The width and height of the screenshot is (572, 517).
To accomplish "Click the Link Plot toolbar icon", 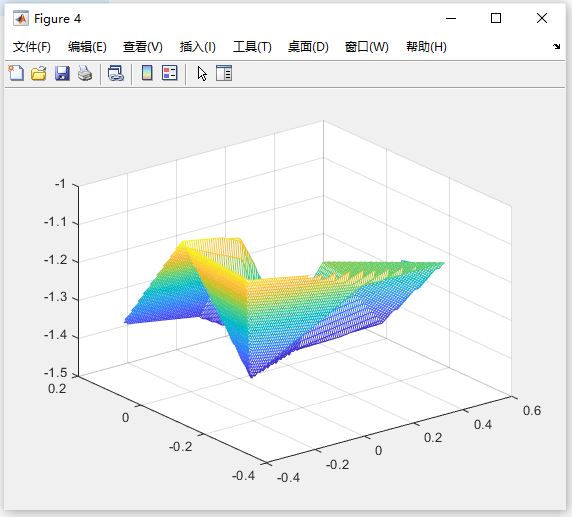I will pos(116,73).
